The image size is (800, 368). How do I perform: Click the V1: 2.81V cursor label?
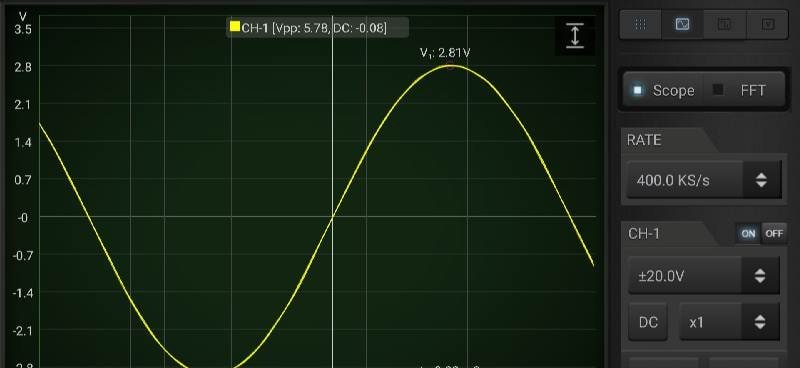[445, 53]
